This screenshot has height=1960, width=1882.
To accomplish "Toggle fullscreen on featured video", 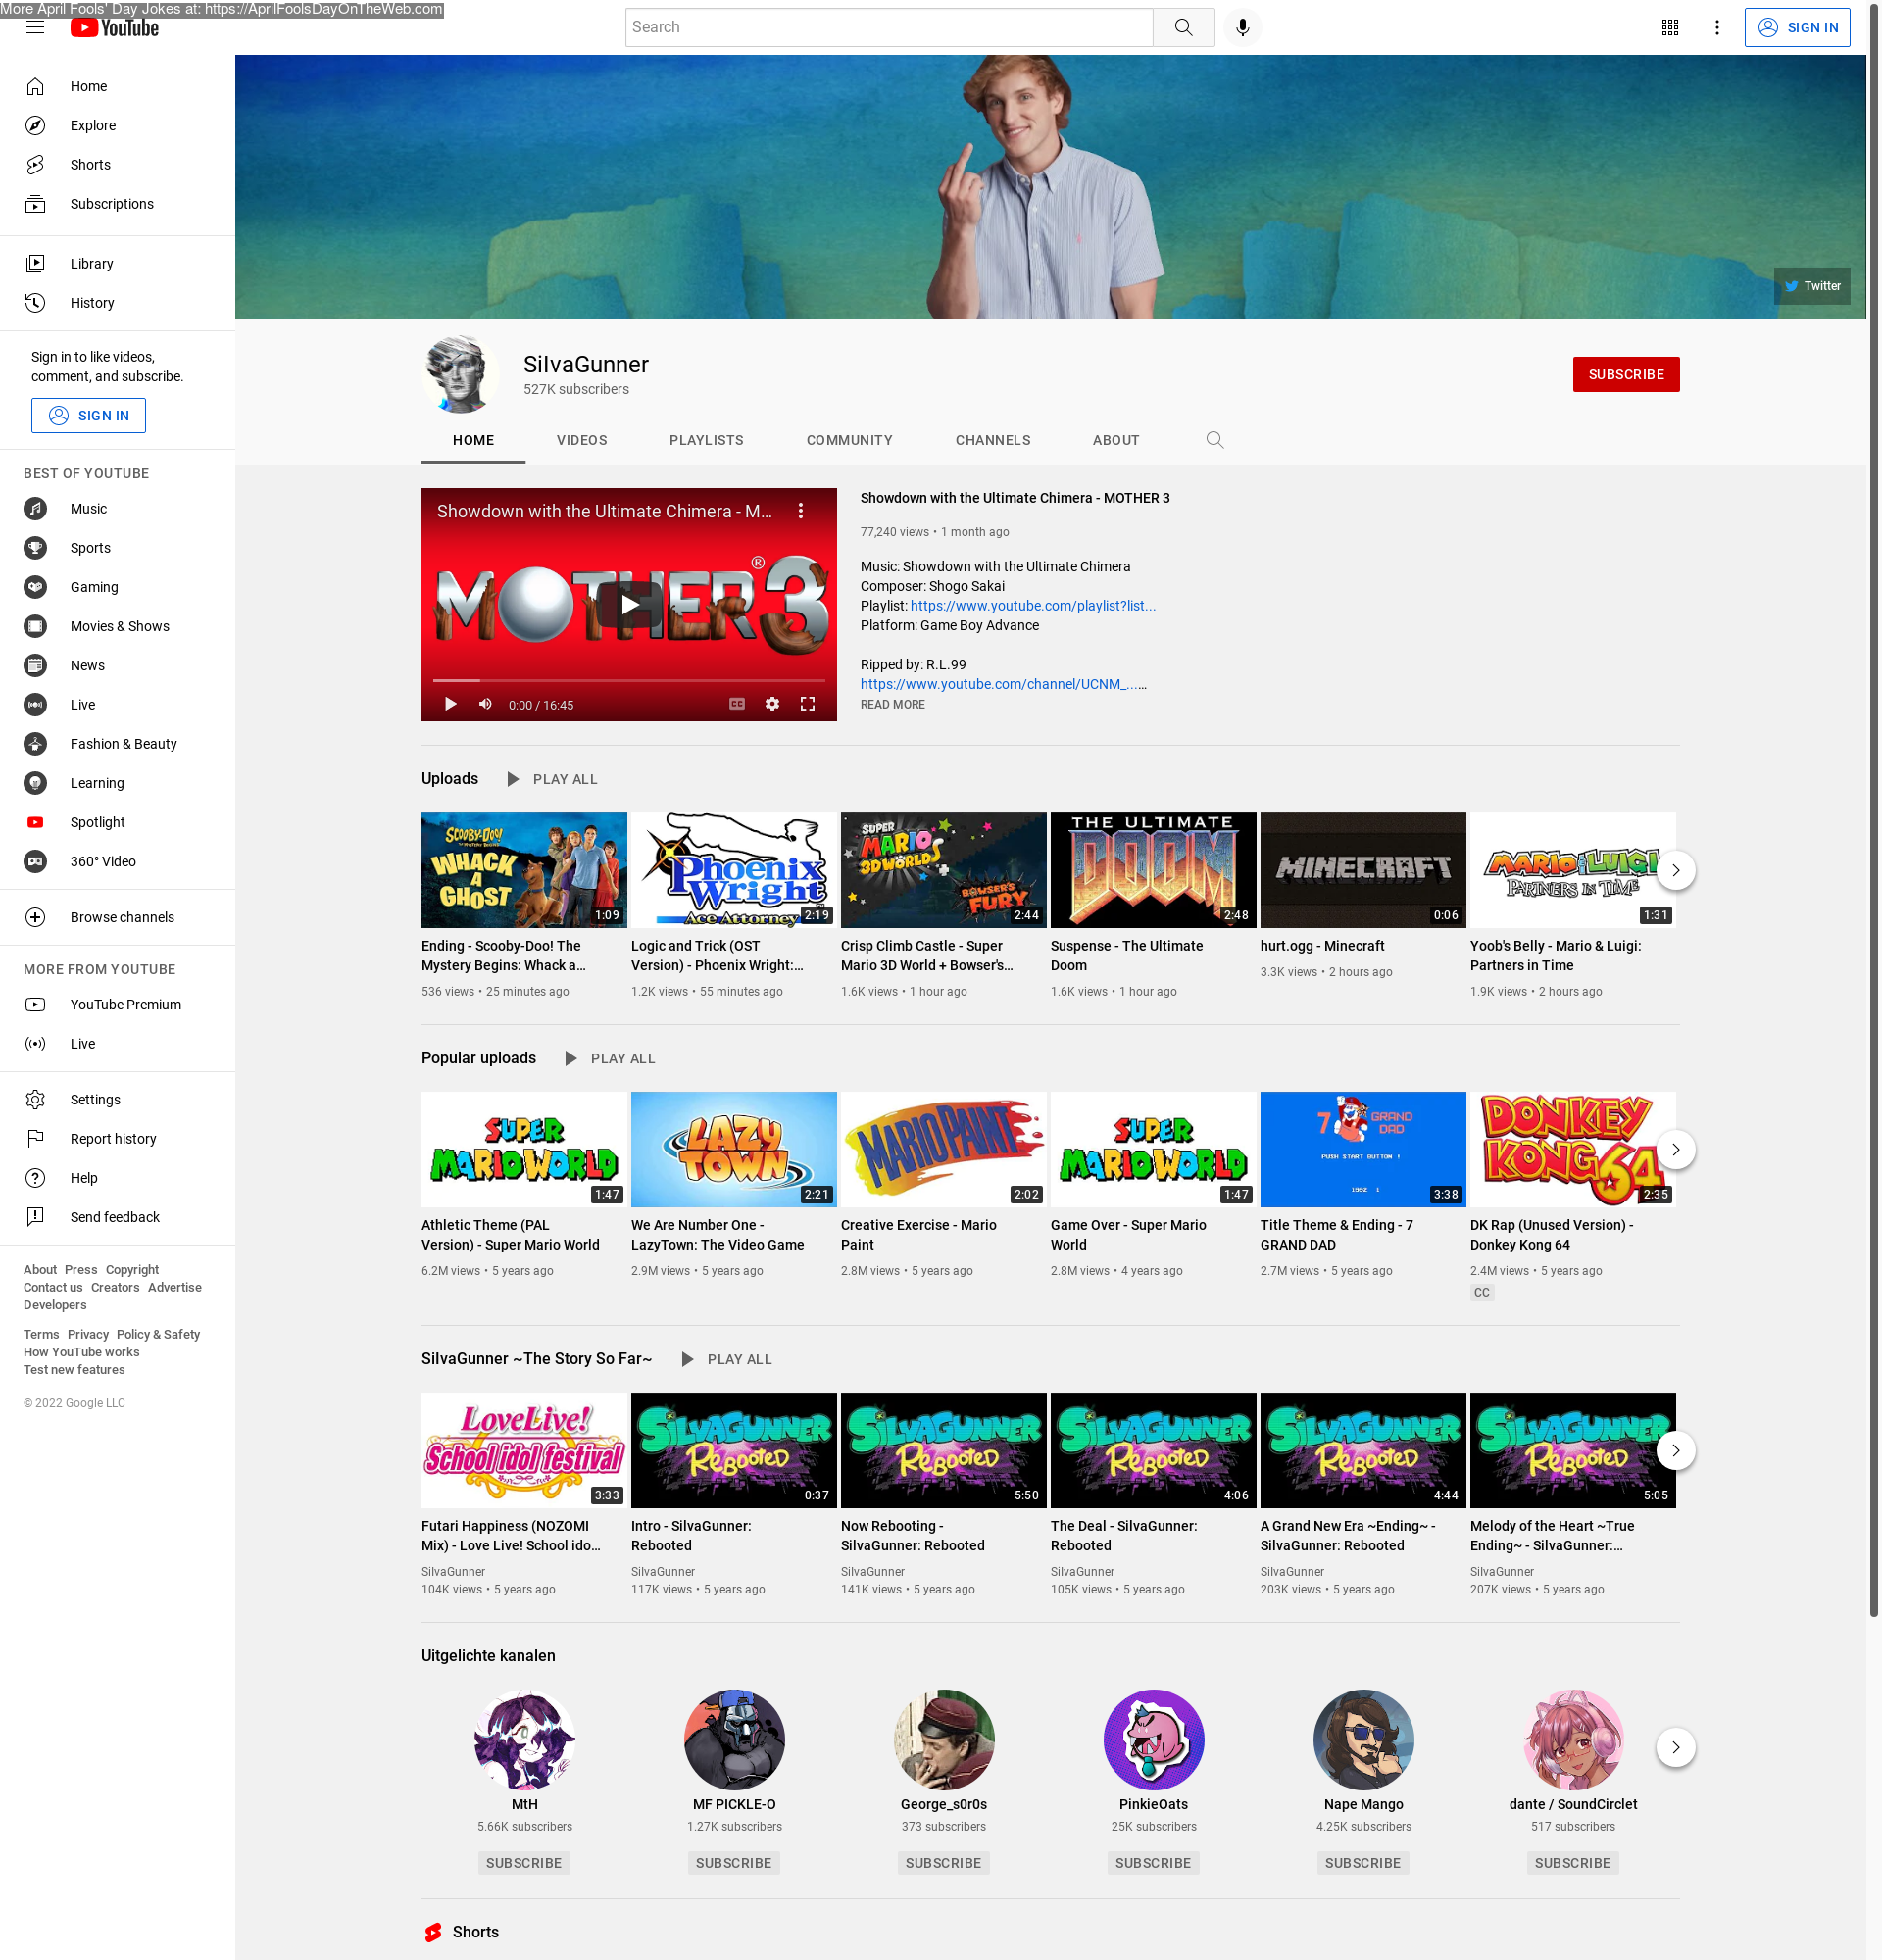I will [808, 704].
